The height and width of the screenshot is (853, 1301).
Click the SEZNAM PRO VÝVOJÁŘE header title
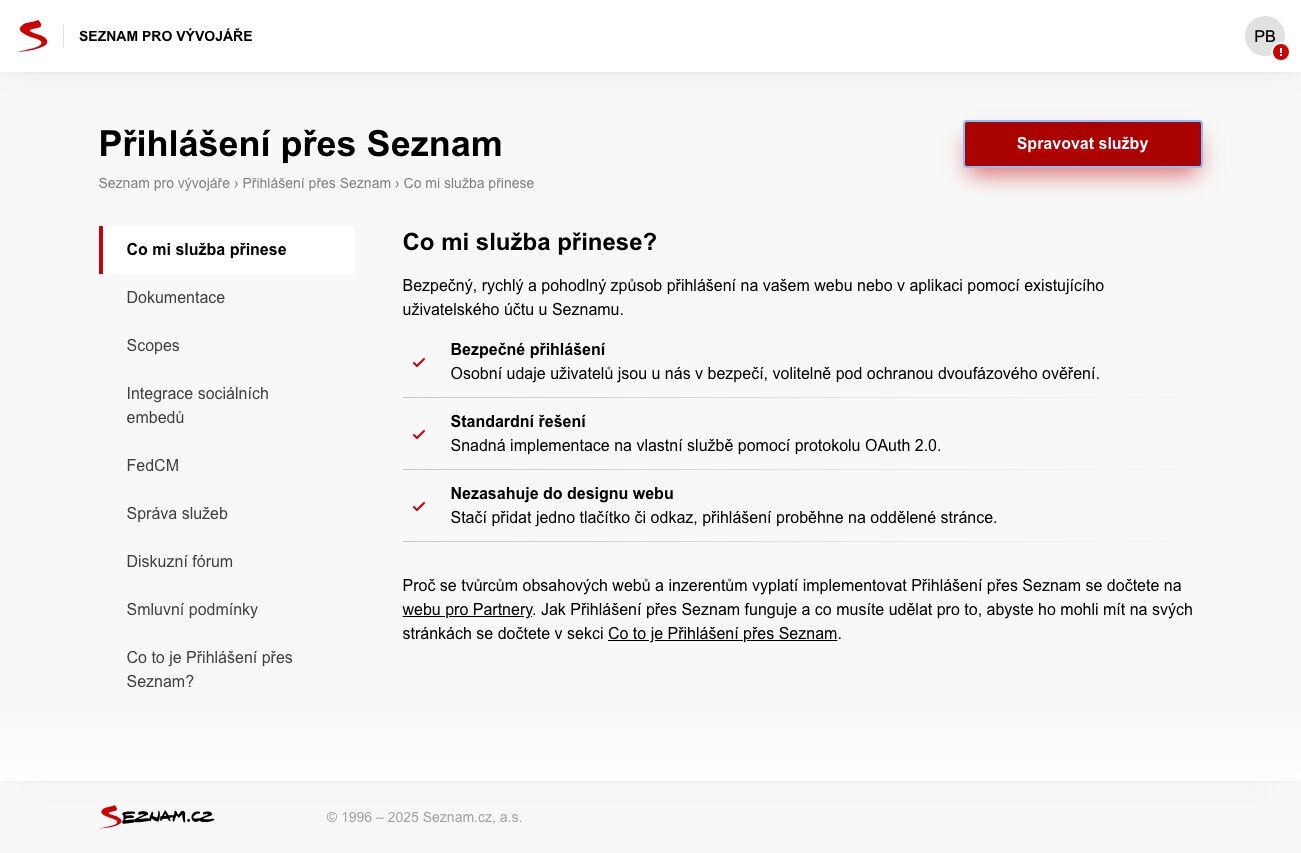pos(166,36)
